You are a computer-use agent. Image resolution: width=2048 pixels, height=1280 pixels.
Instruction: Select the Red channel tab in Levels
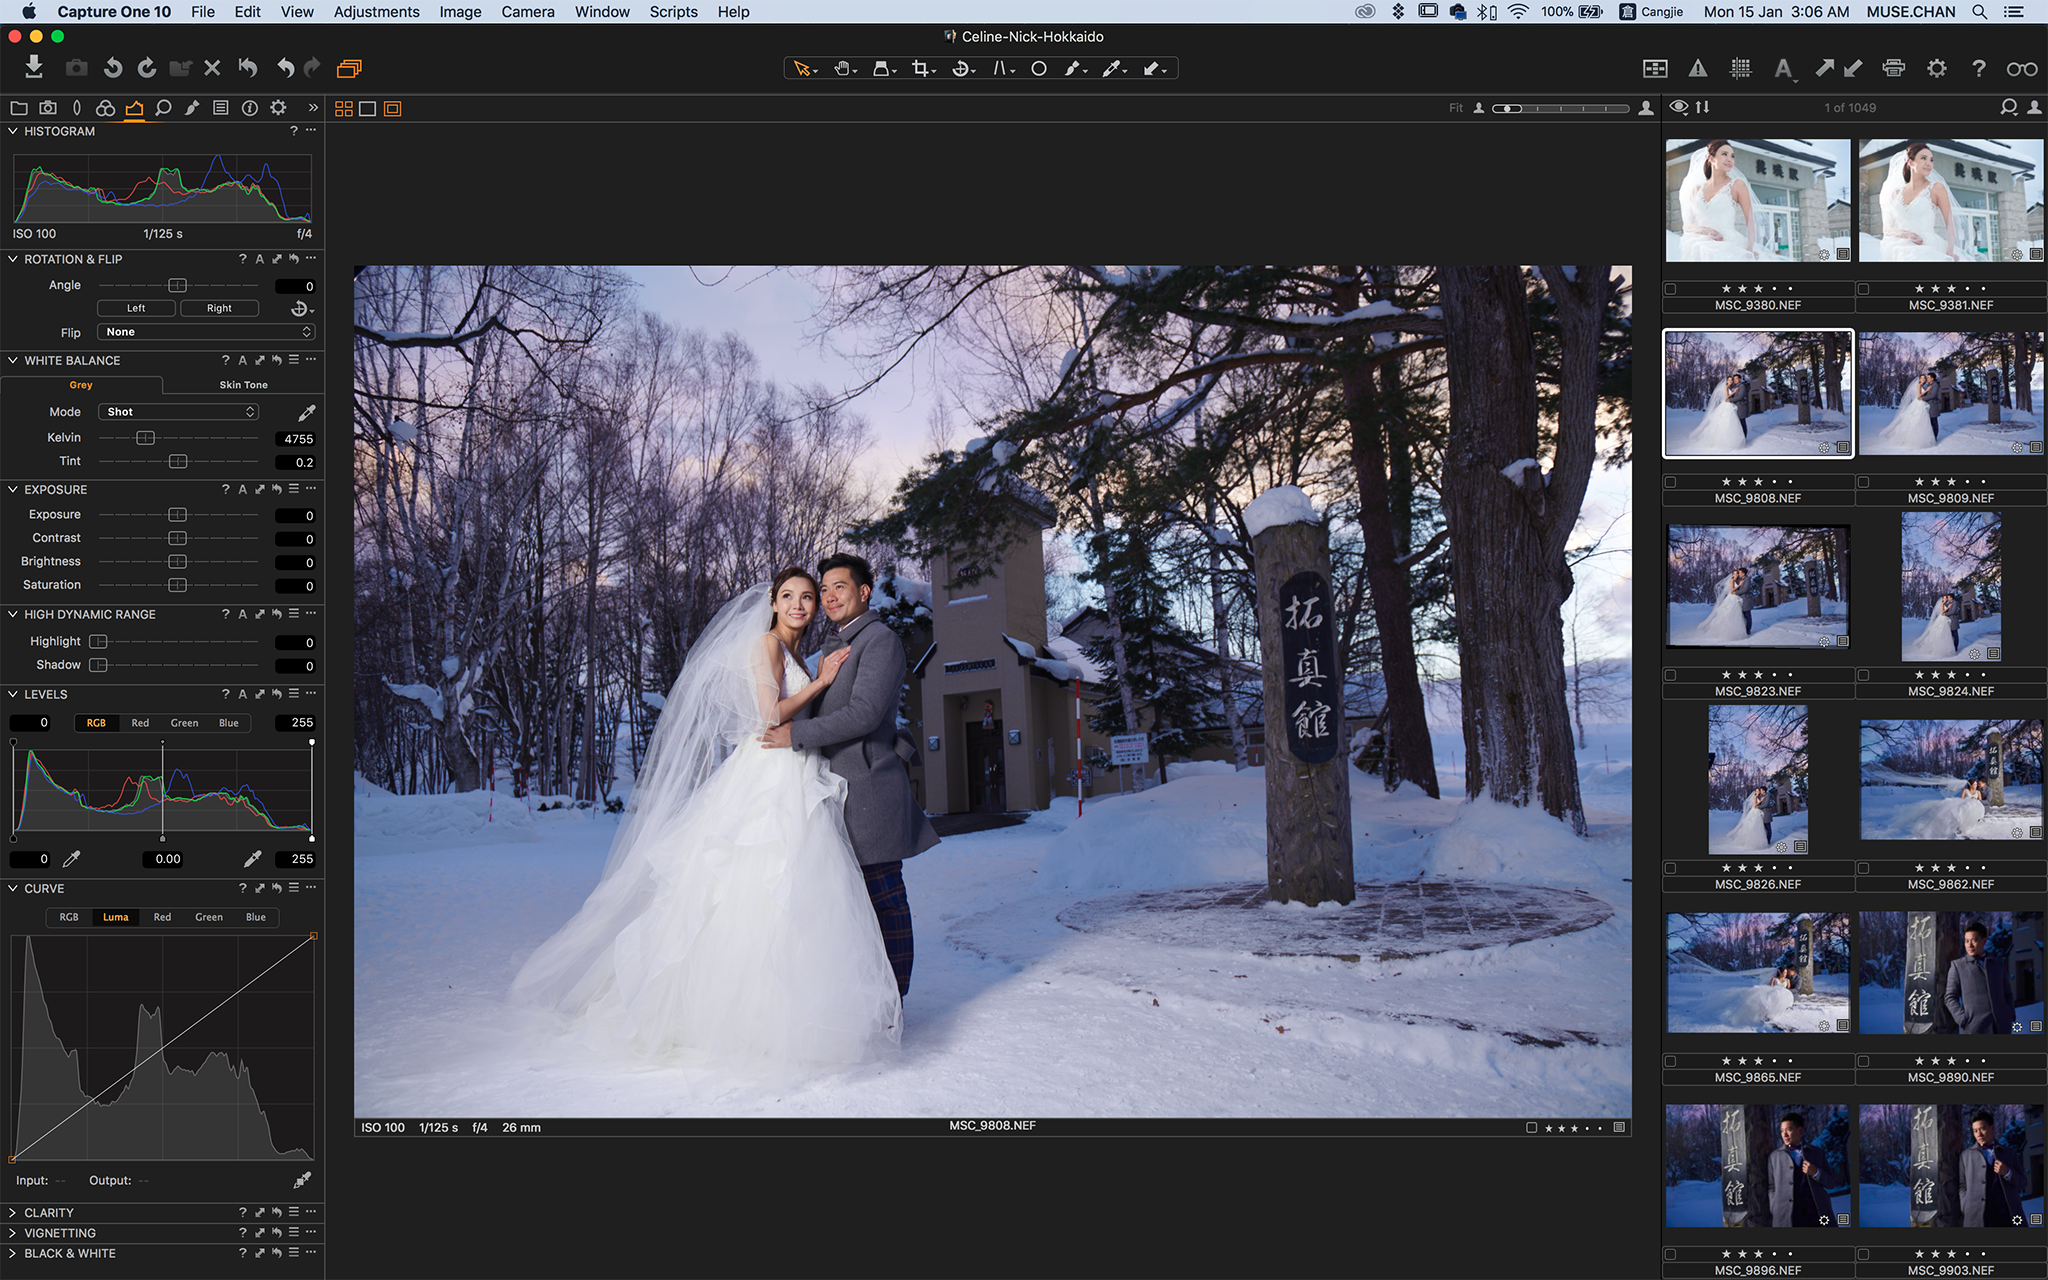pyautogui.click(x=140, y=723)
